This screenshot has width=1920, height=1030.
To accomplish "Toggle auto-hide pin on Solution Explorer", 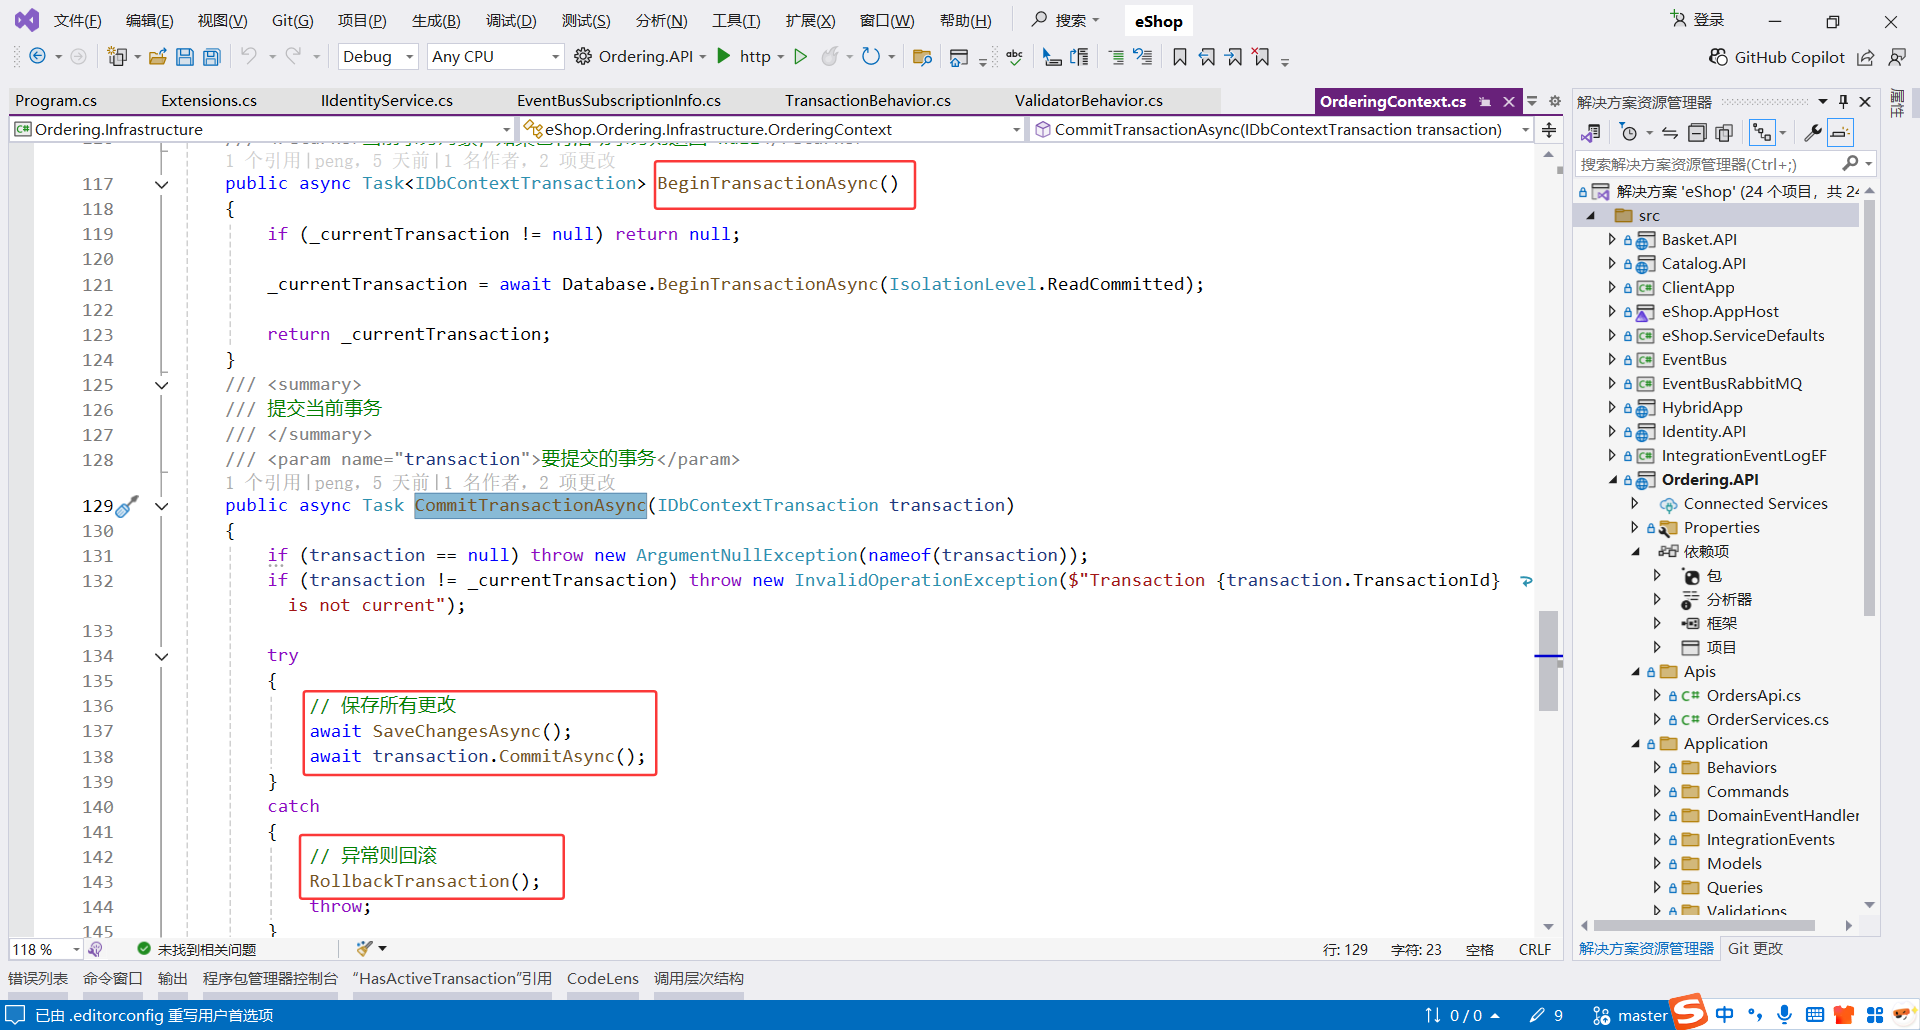I will [1843, 102].
